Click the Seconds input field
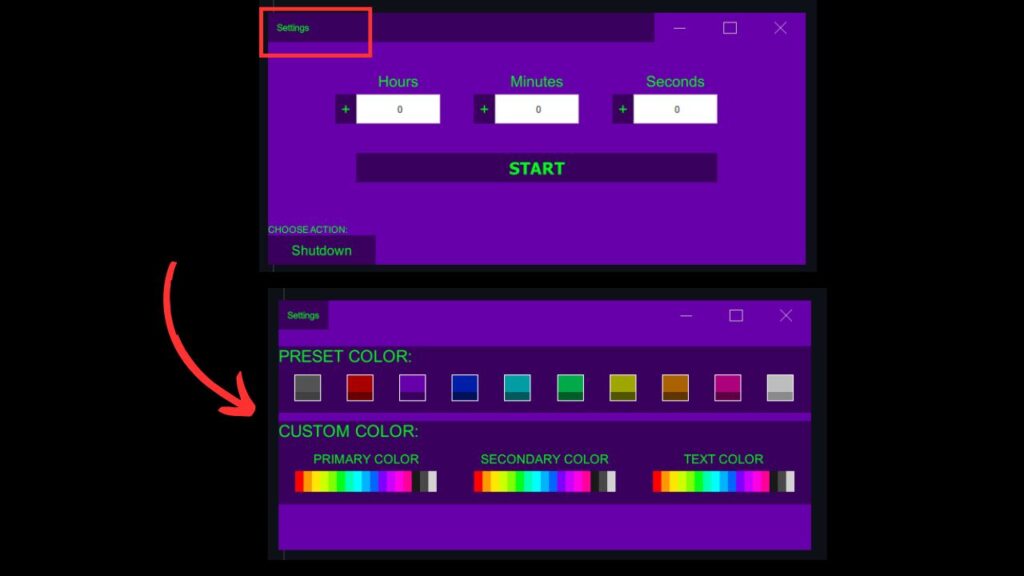This screenshot has height=576, width=1024. tap(675, 109)
